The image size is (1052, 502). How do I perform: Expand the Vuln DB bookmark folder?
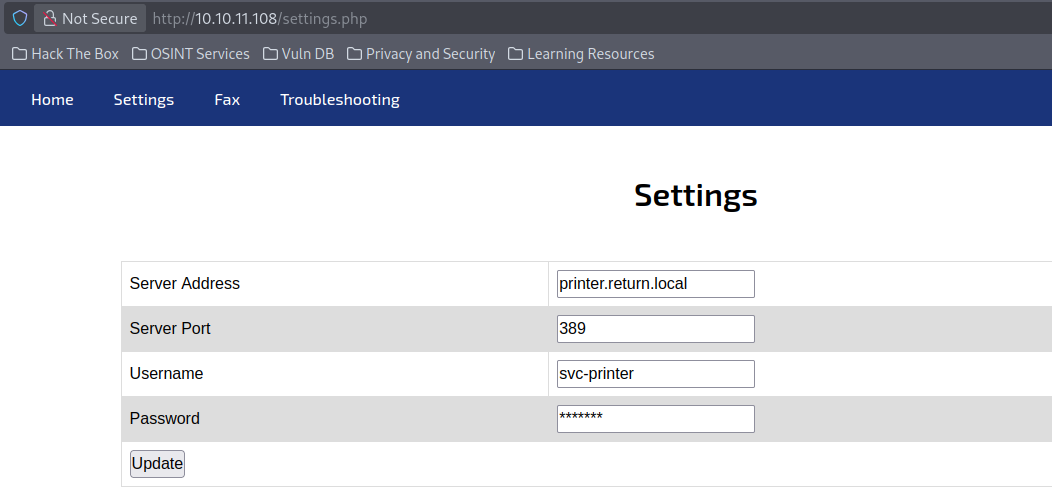(x=299, y=54)
